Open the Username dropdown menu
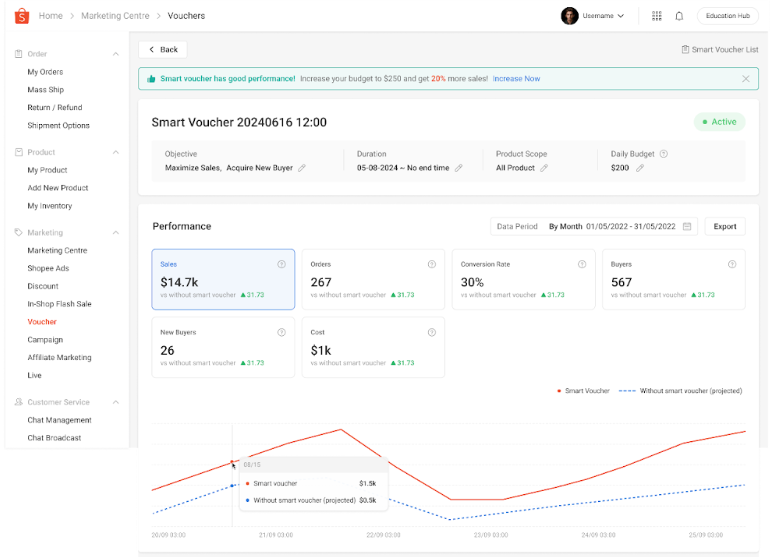 click(x=603, y=16)
